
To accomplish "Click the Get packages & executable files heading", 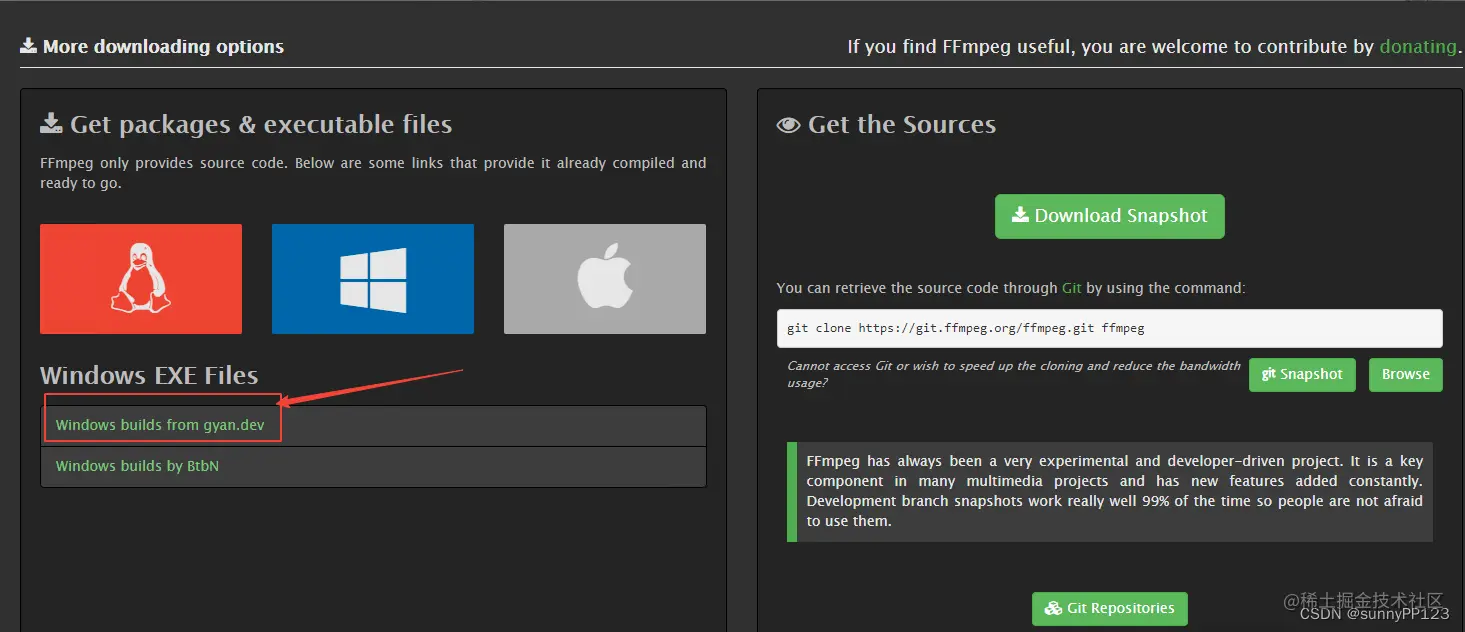I will [x=246, y=124].
